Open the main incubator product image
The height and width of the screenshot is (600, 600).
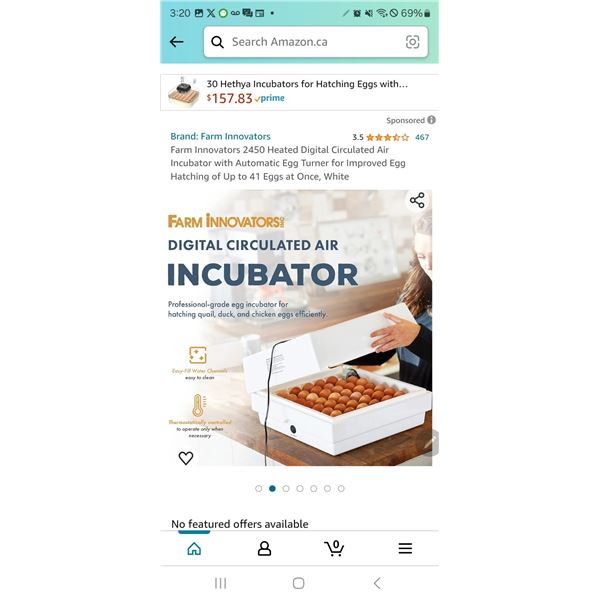click(x=300, y=328)
